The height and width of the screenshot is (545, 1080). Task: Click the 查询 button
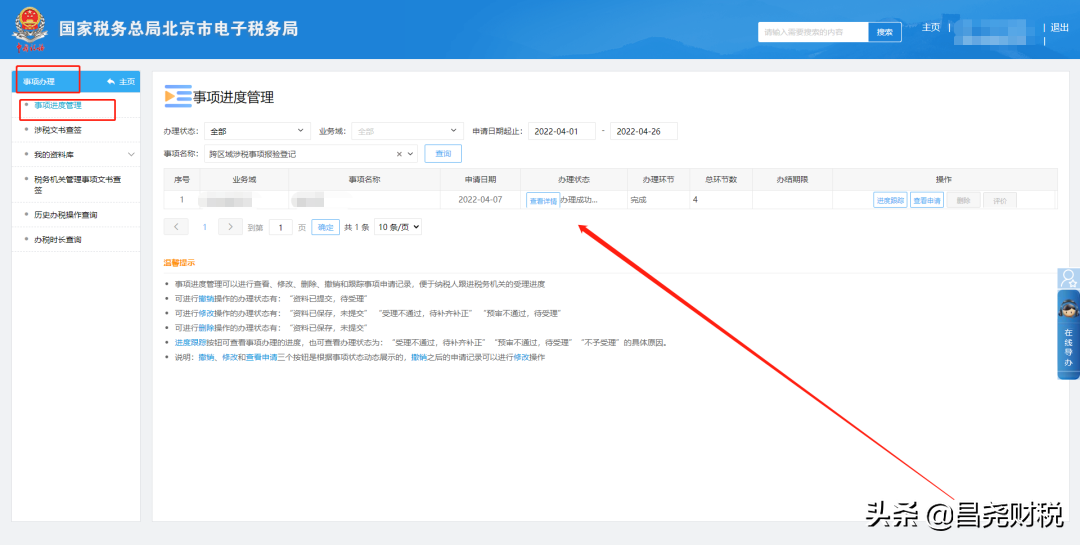click(443, 154)
